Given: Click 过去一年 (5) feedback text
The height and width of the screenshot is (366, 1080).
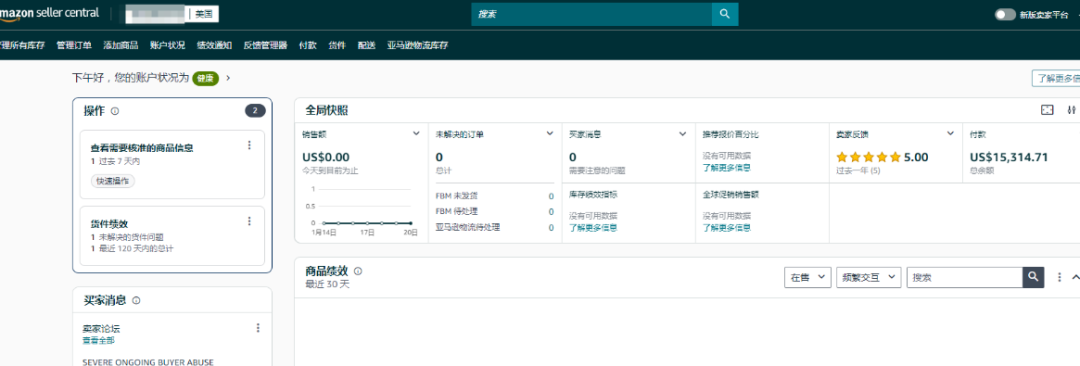Looking at the screenshot, I should point(858,170).
